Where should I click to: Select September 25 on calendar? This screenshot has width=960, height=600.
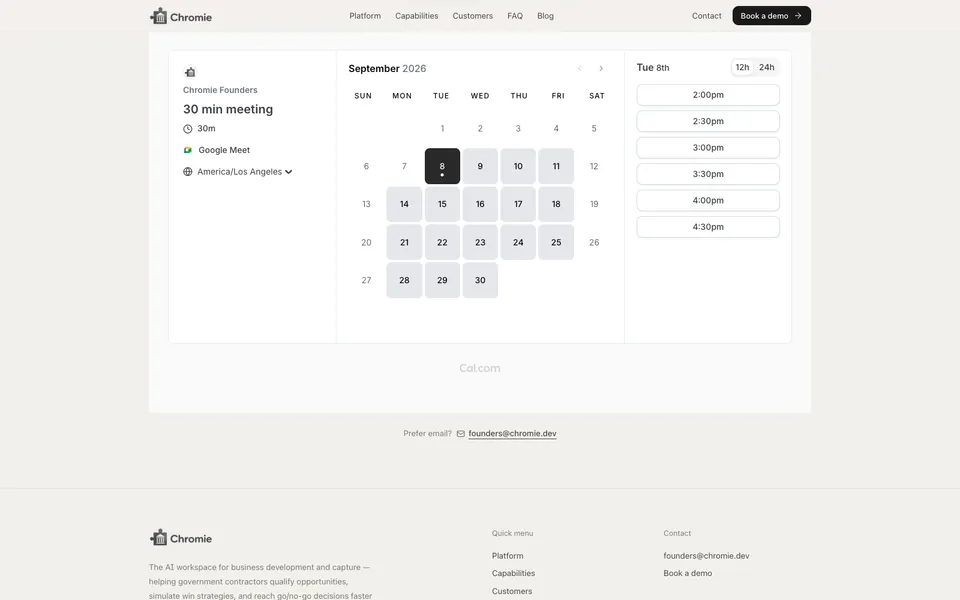click(x=556, y=242)
